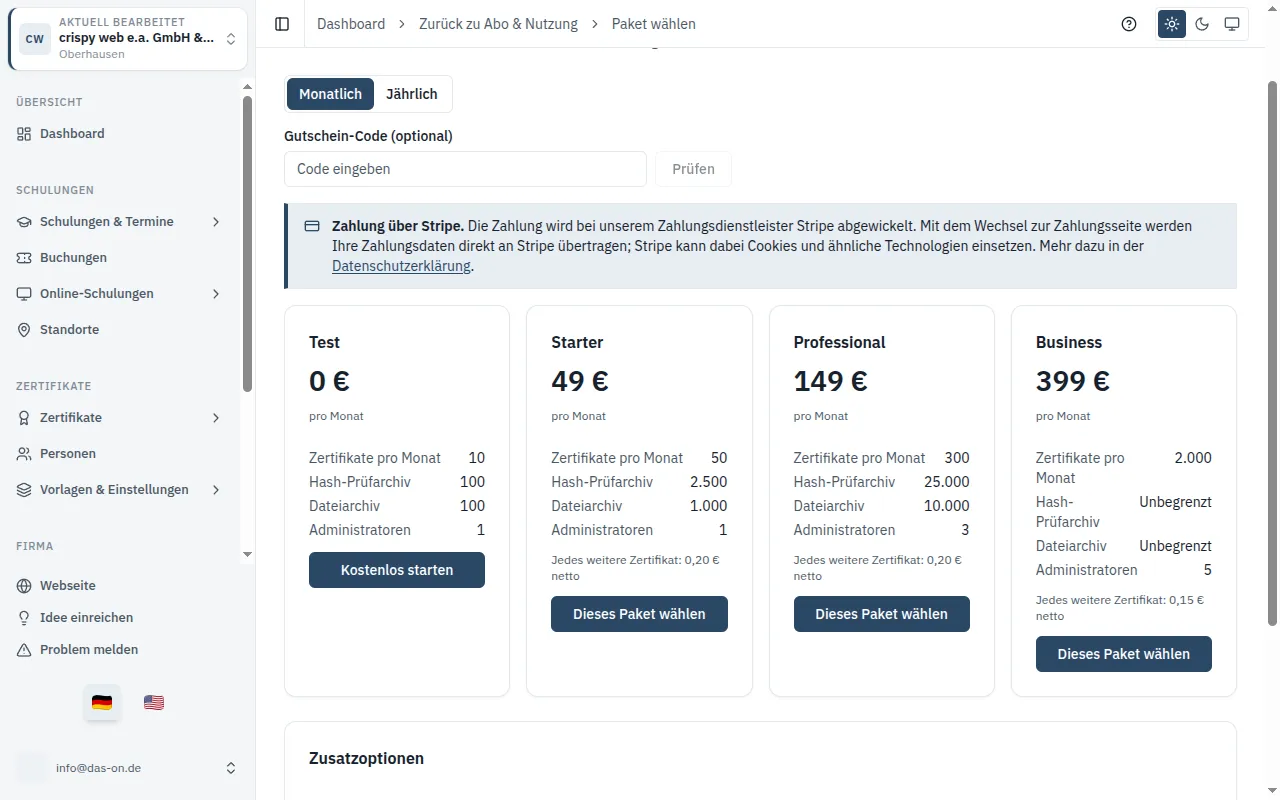Expand Zertifikate submenu chevron
Screen dimensions: 1280x800
tap(216, 418)
